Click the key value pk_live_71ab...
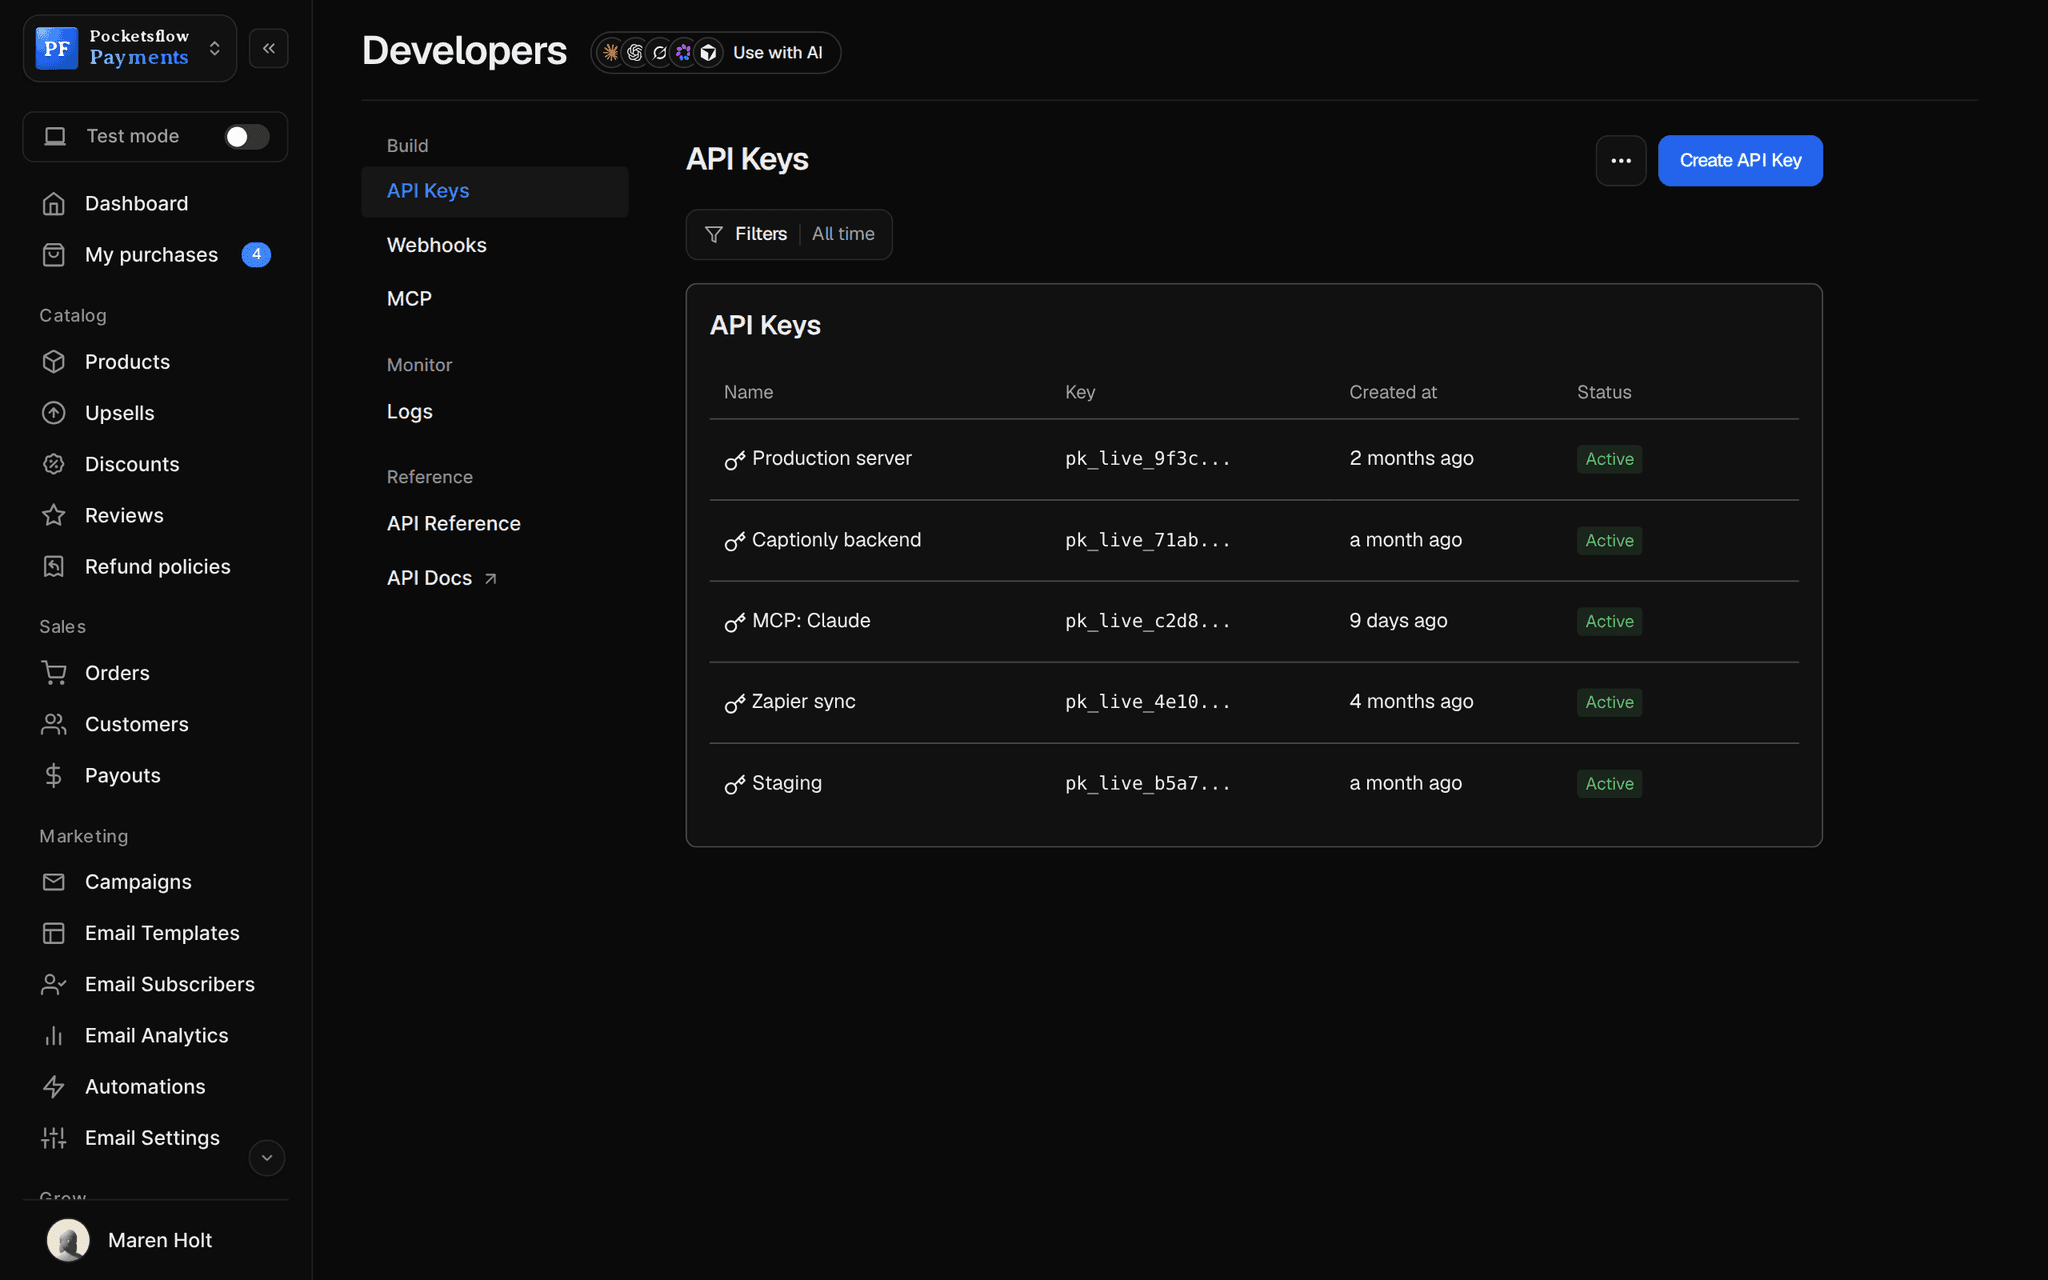 [x=1147, y=541]
